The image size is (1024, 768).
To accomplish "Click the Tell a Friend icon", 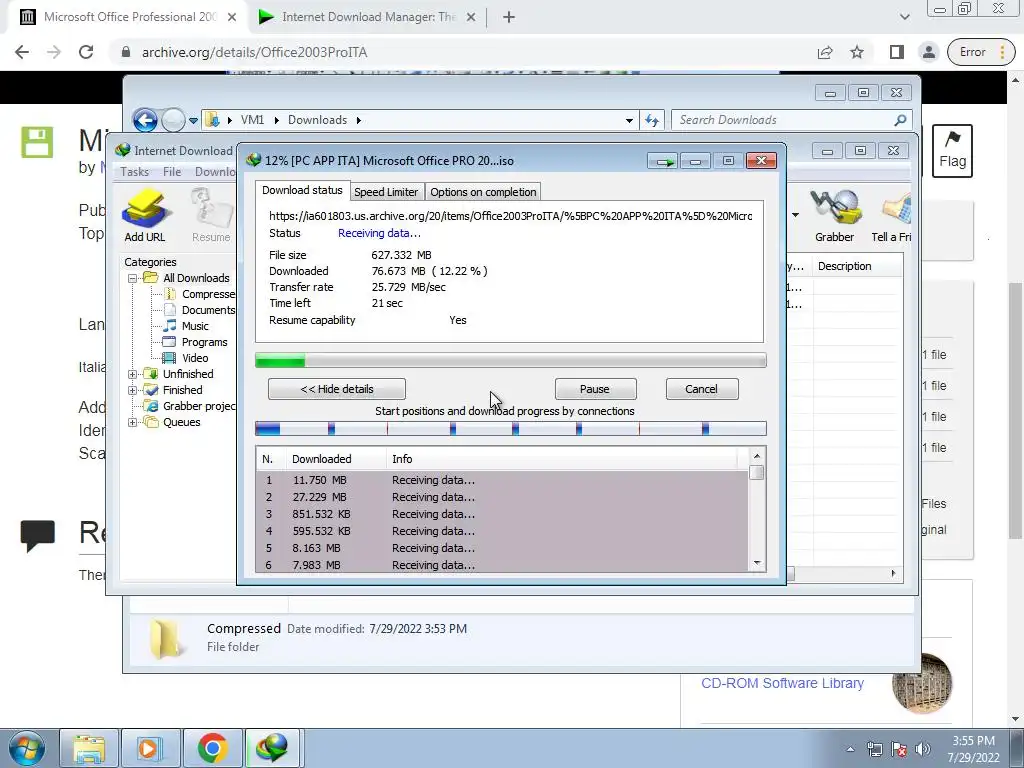I will [893, 216].
